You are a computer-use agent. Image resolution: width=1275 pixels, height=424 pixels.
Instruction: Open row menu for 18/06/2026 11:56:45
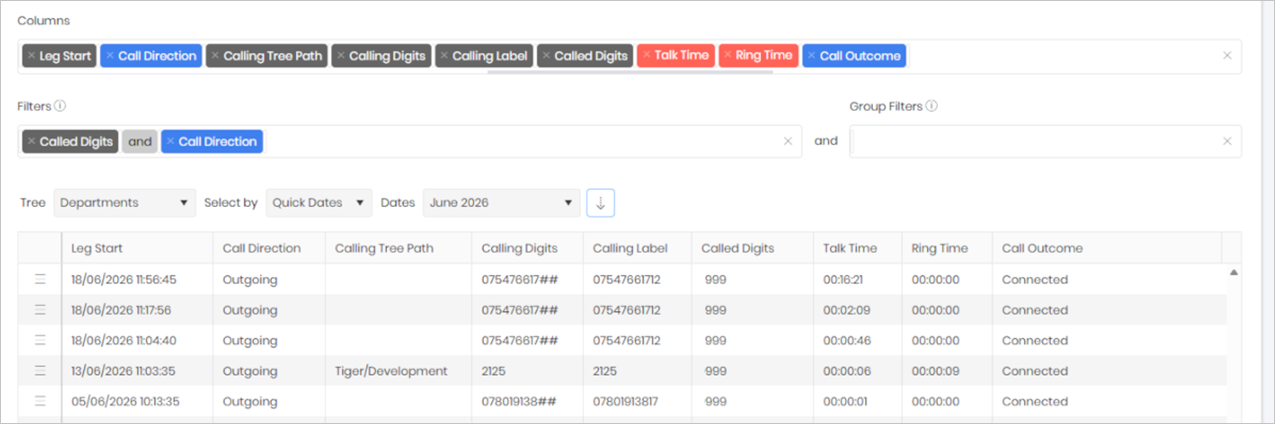click(41, 280)
